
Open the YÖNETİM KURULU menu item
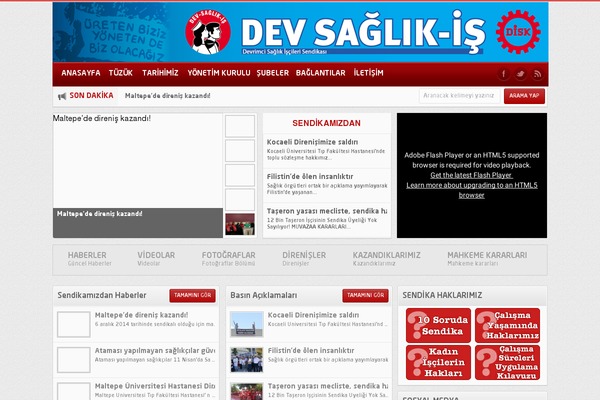219,73
